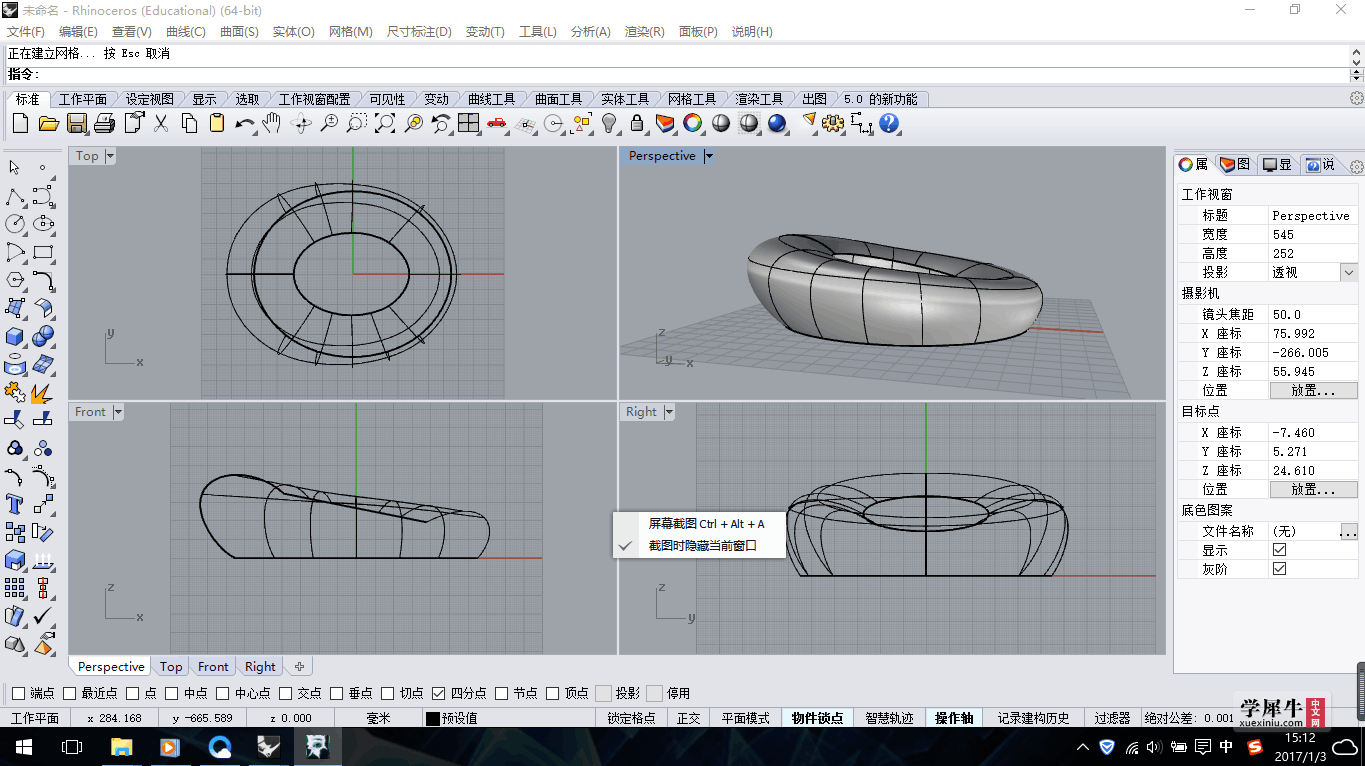Uncheck the 灰阶 checkbox in properties panel

1279,569
